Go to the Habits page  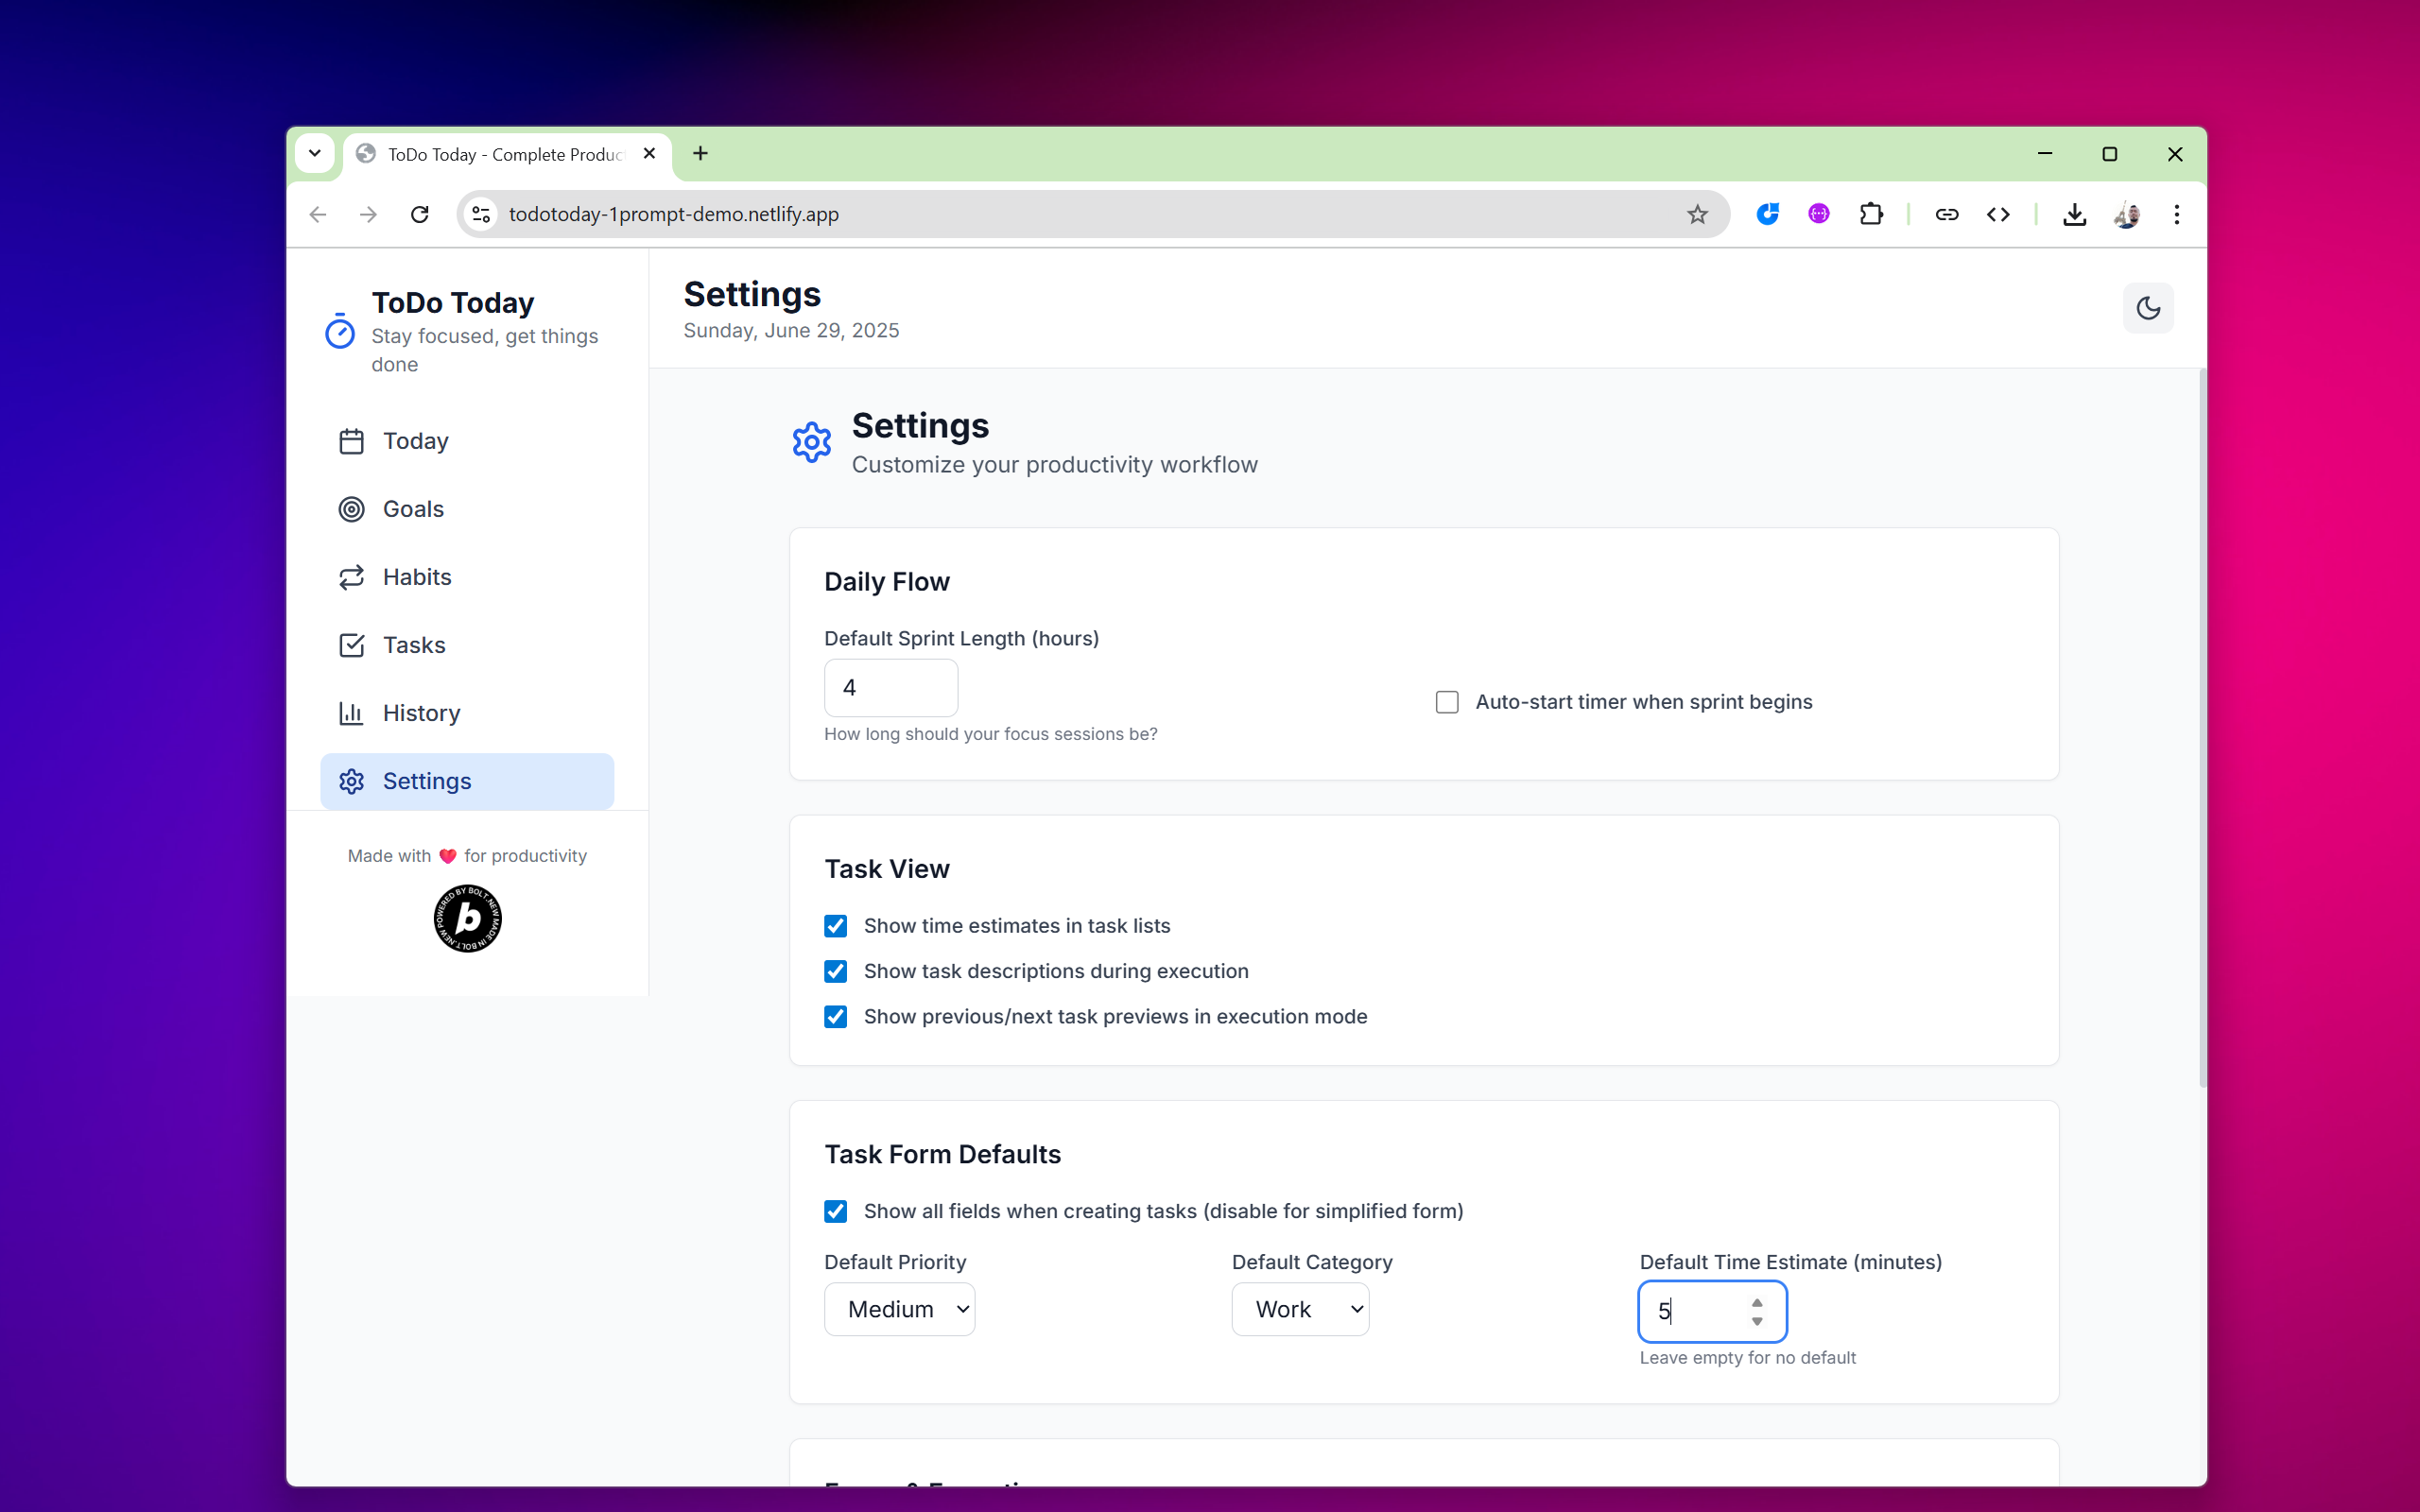(416, 577)
